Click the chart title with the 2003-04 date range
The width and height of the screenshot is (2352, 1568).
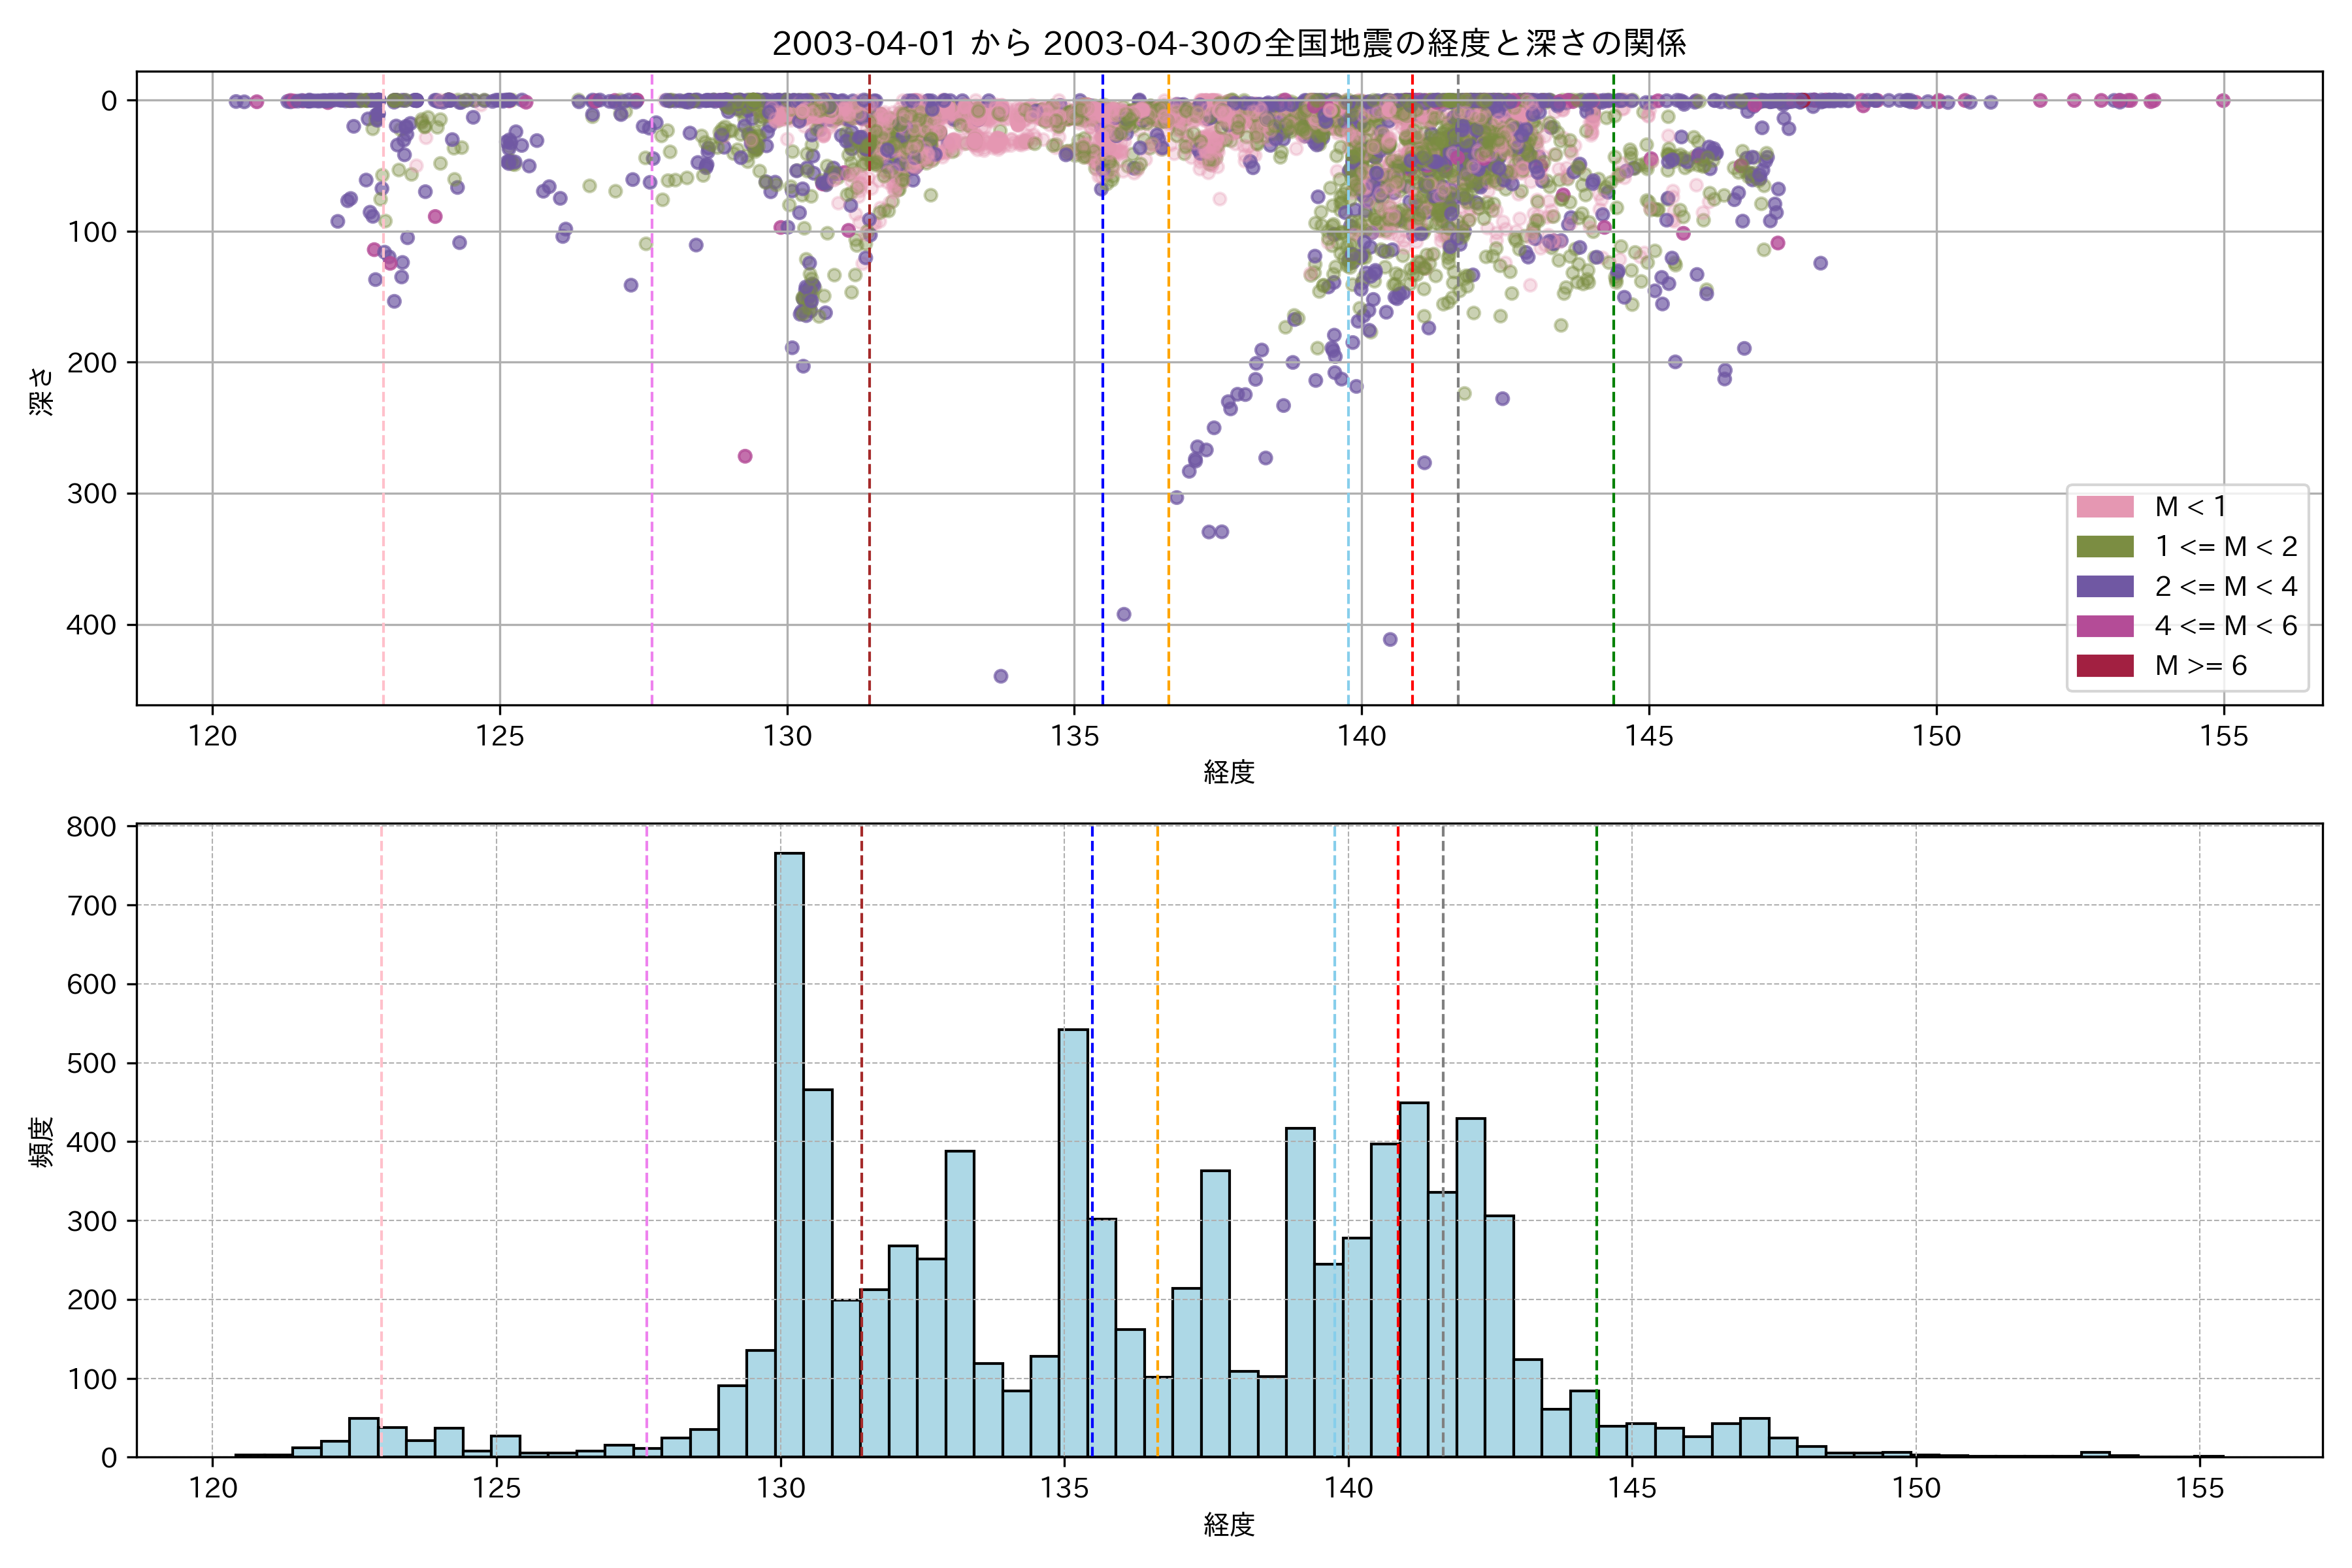tap(1229, 43)
